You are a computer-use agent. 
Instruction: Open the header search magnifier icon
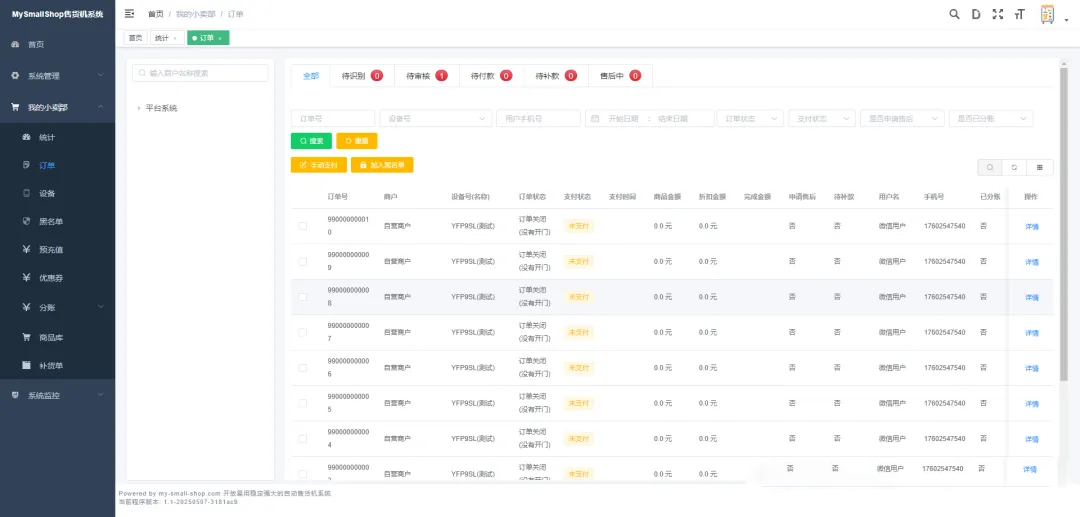[x=954, y=14]
